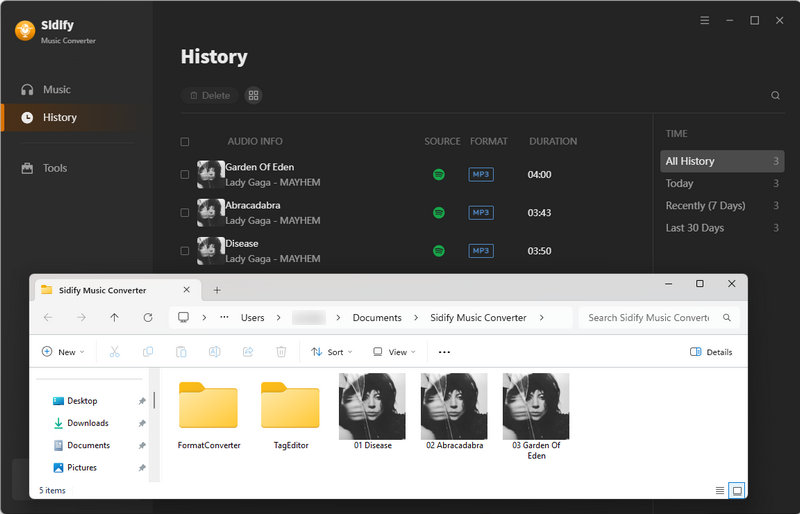The image size is (800, 514).
Task: Show hidden path items via ellipsis in address bar
Action: (224, 317)
